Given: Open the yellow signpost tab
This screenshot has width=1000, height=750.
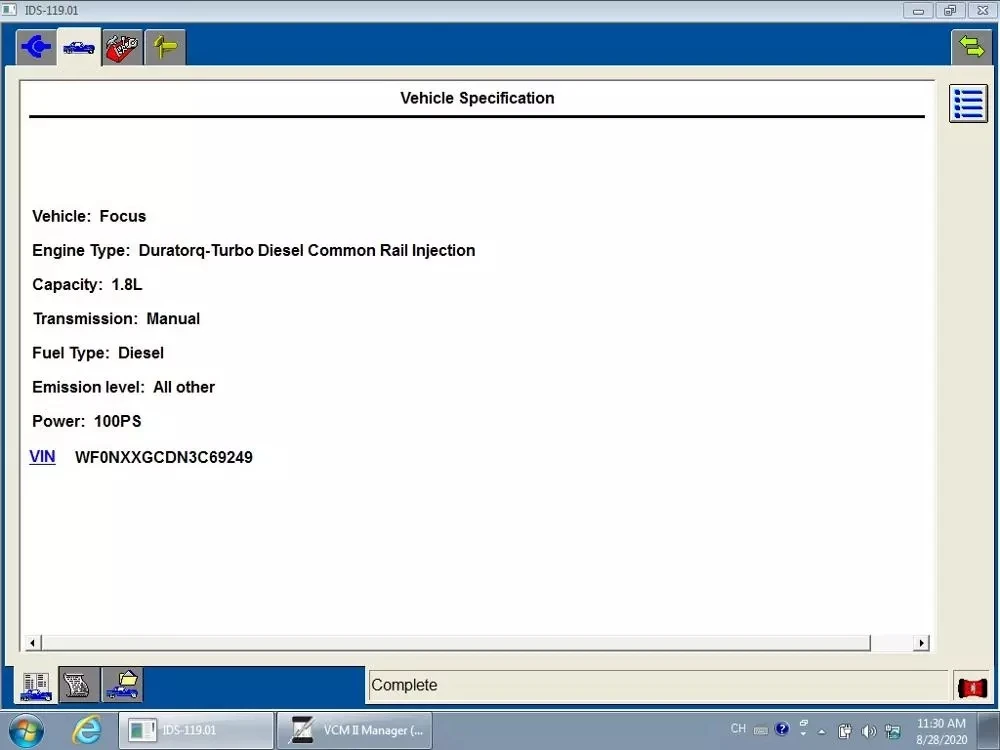Looking at the screenshot, I should pos(165,47).
